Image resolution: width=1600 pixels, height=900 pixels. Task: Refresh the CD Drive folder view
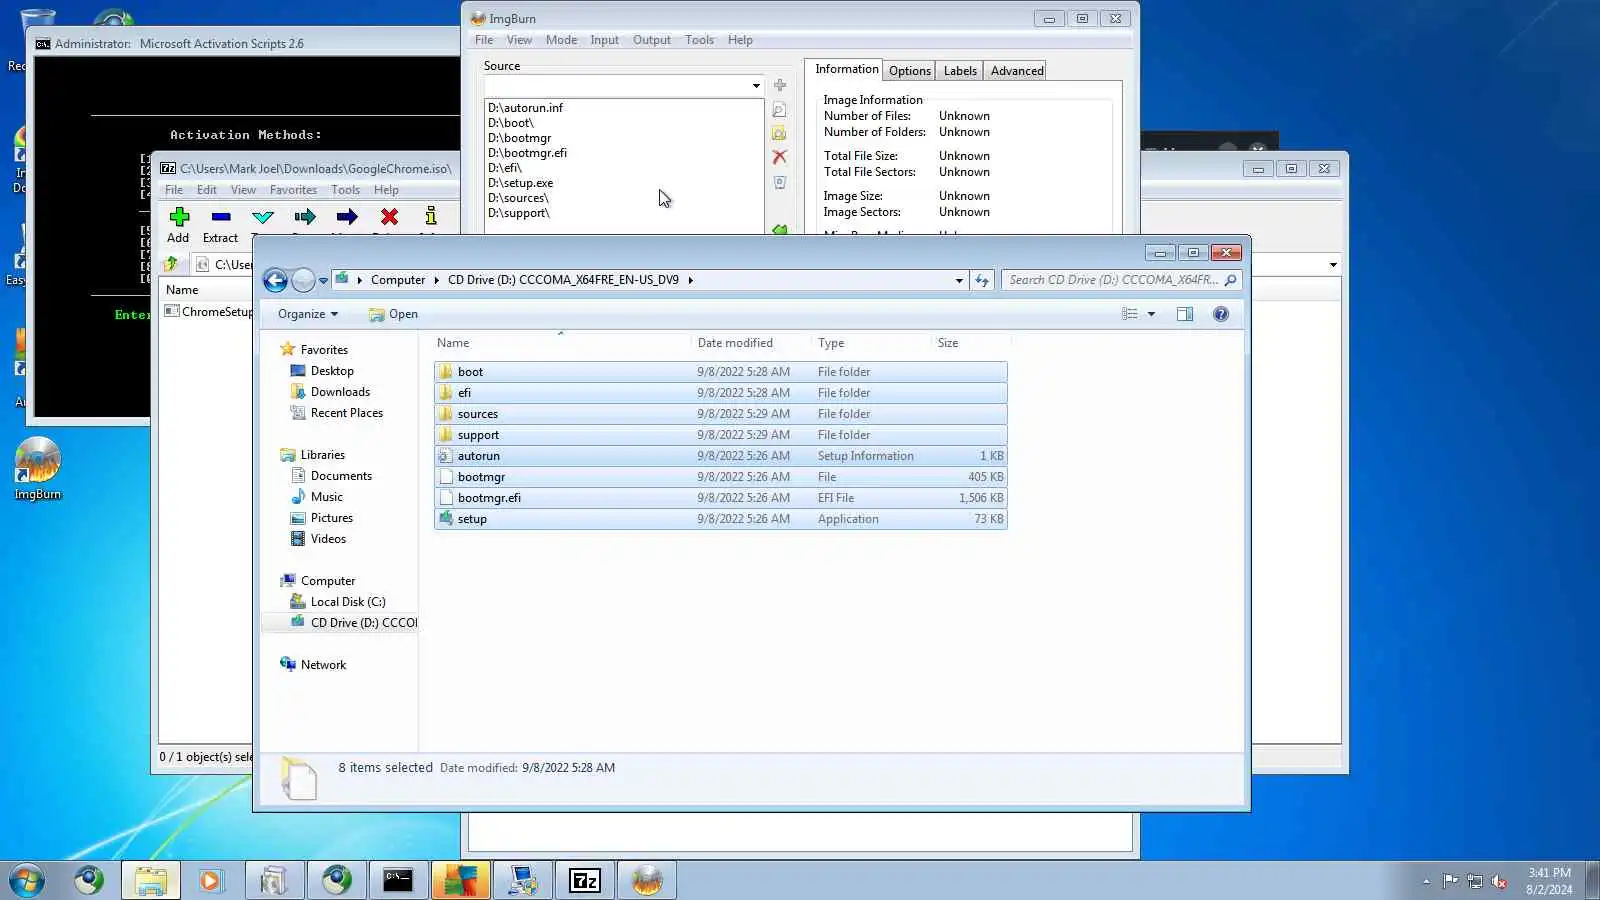click(982, 281)
